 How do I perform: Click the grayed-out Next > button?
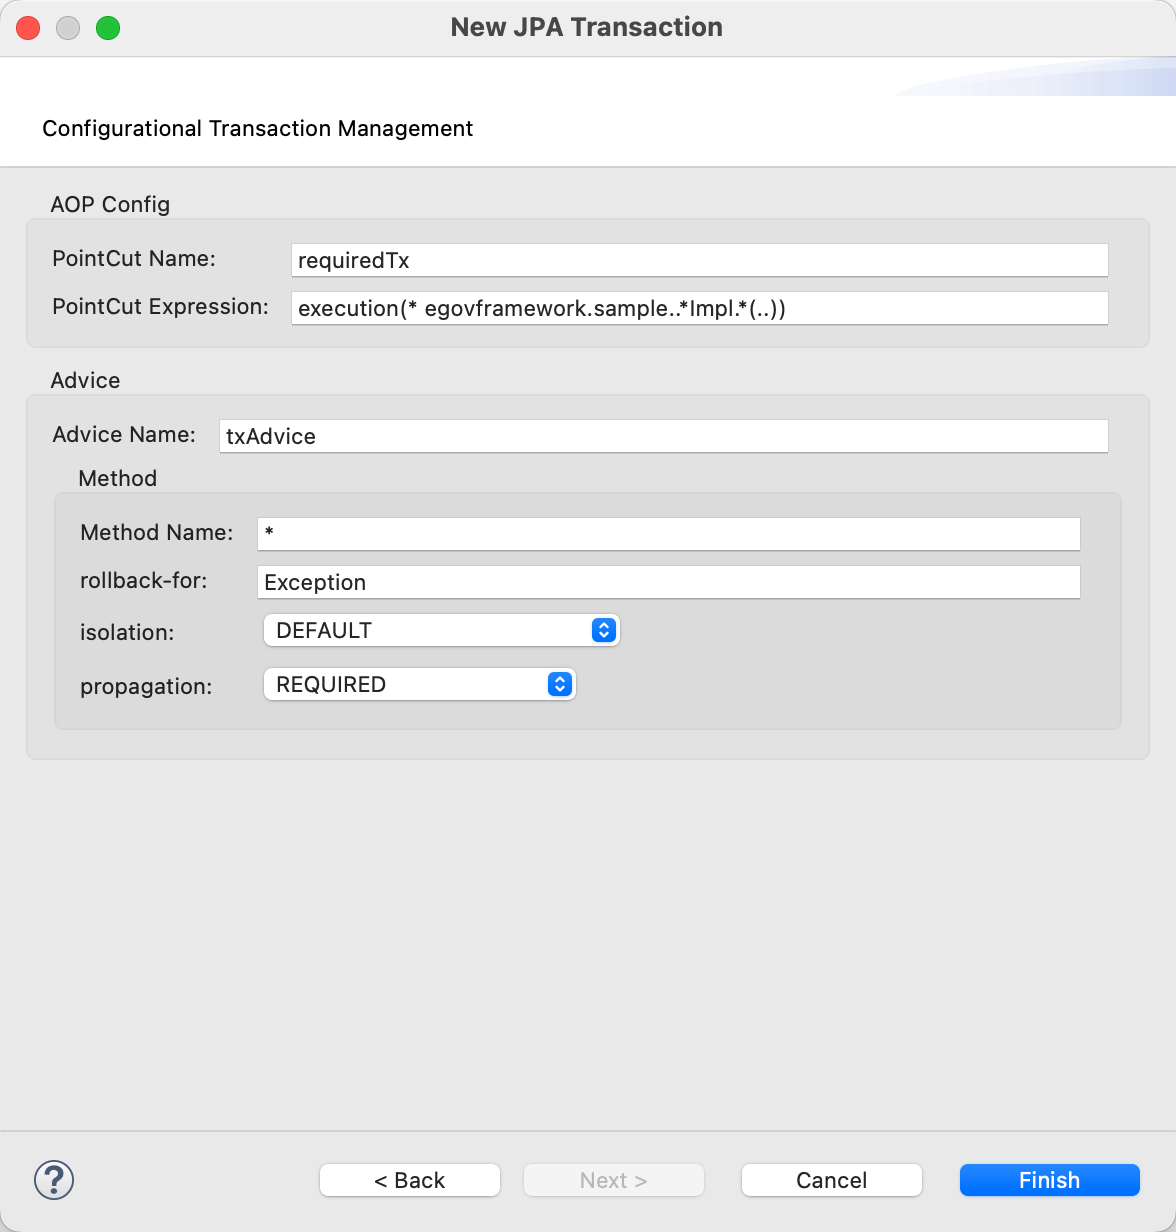click(x=613, y=1180)
